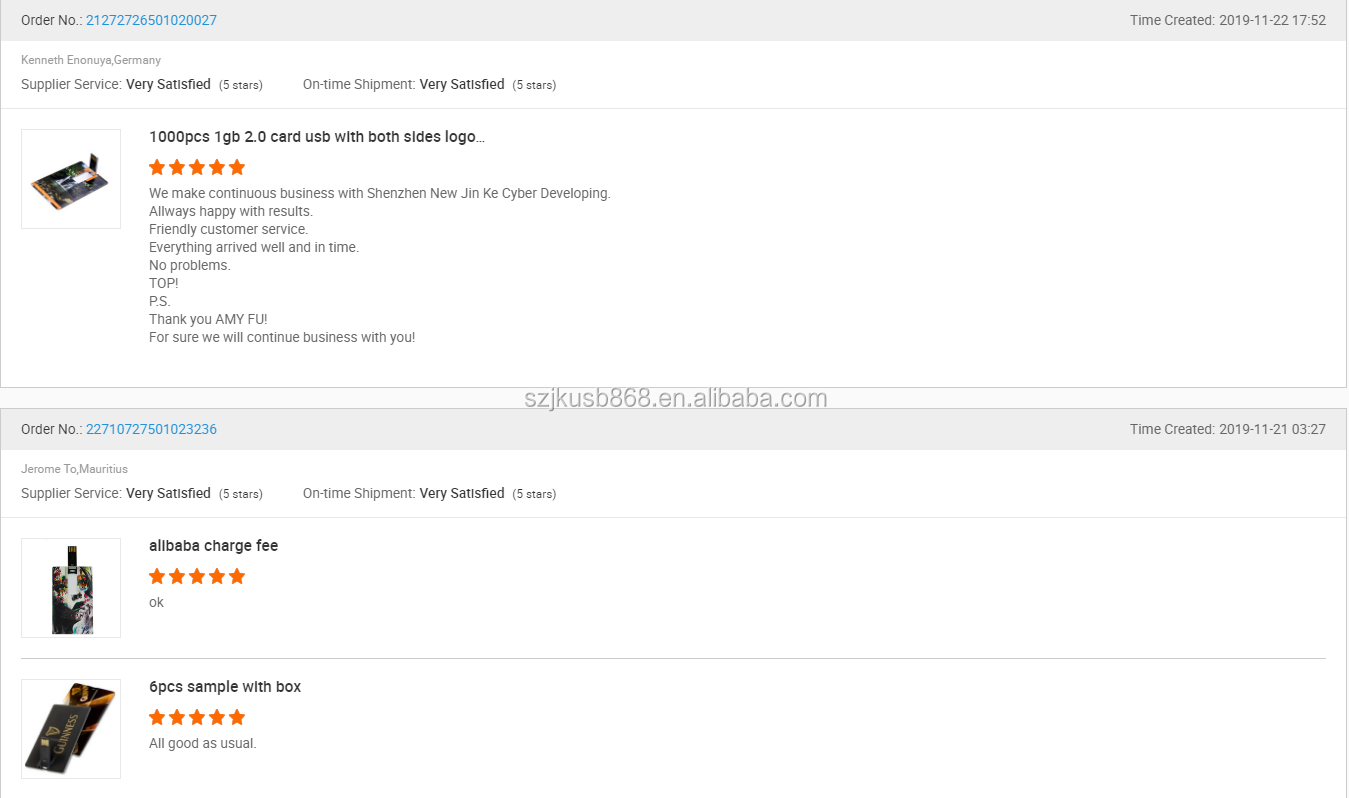Click first star of card usb review
This screenshot has width=1349, height=798.
click(x=157, y=167)
